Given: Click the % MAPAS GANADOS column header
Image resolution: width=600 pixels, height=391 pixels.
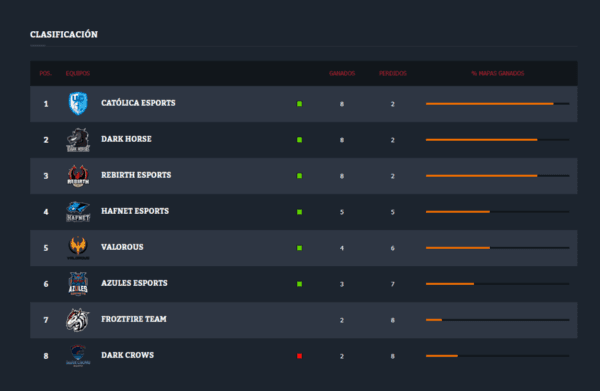Looking at the screenshot, I should [x=497, y=73].
